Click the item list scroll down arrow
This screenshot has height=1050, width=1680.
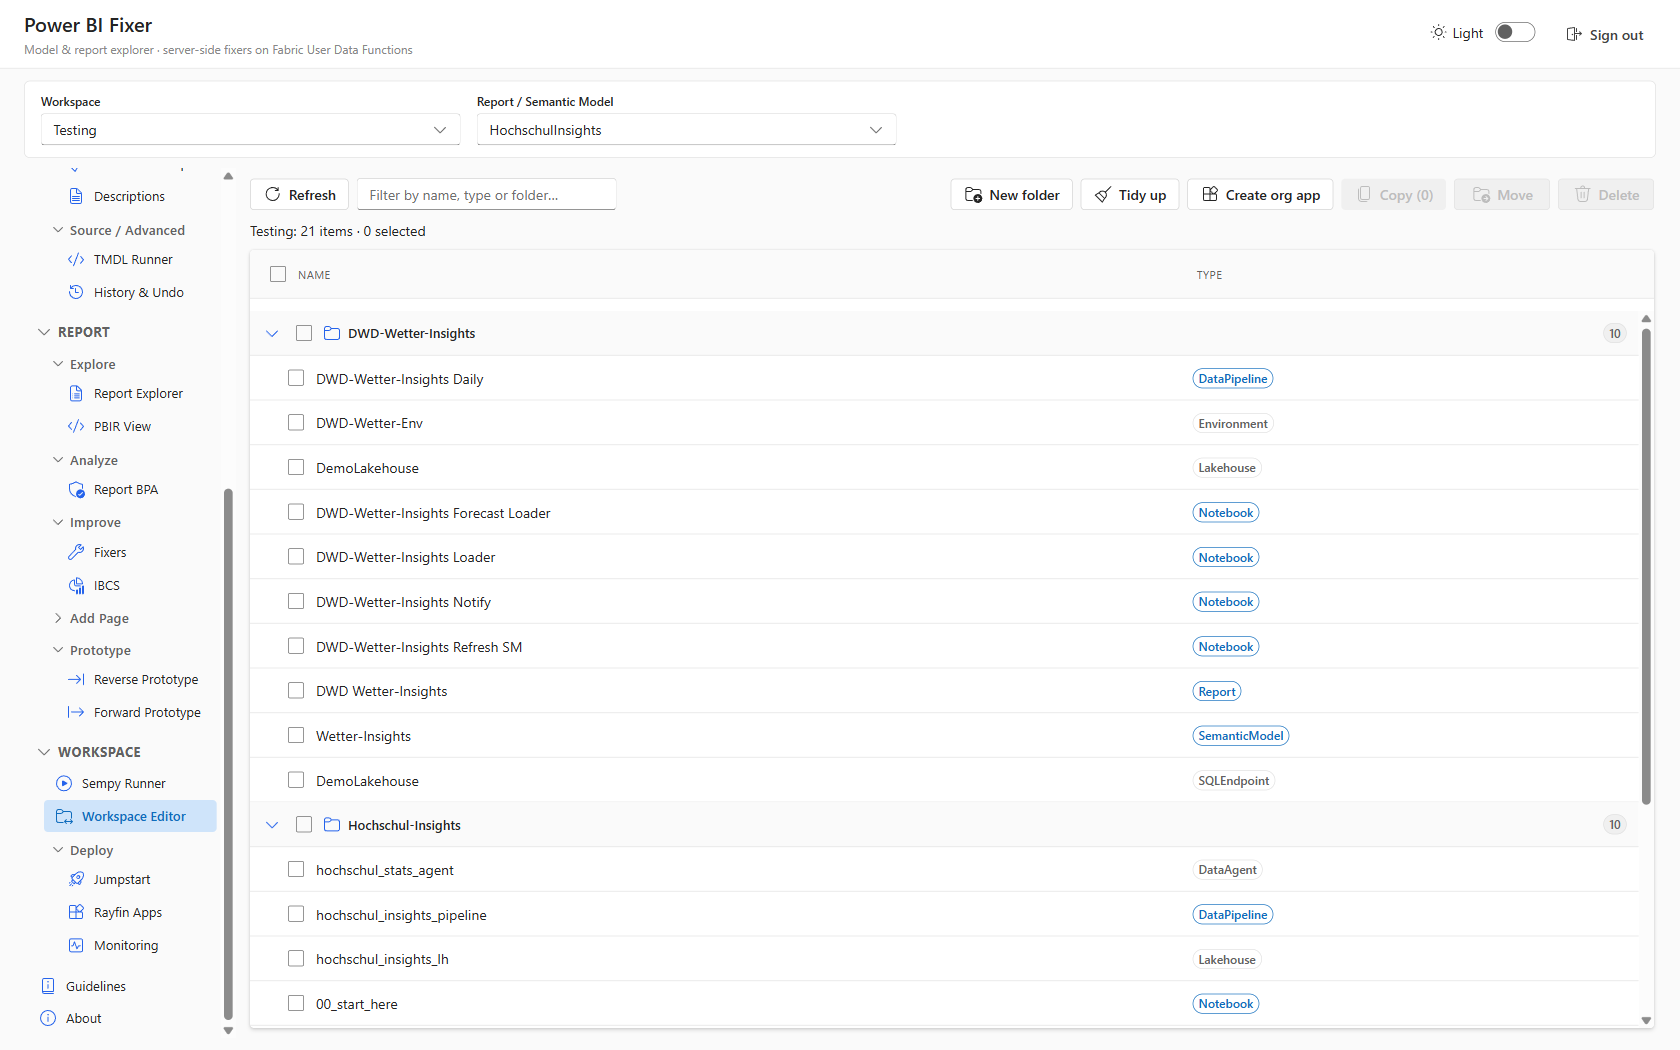point(1646,1020)
